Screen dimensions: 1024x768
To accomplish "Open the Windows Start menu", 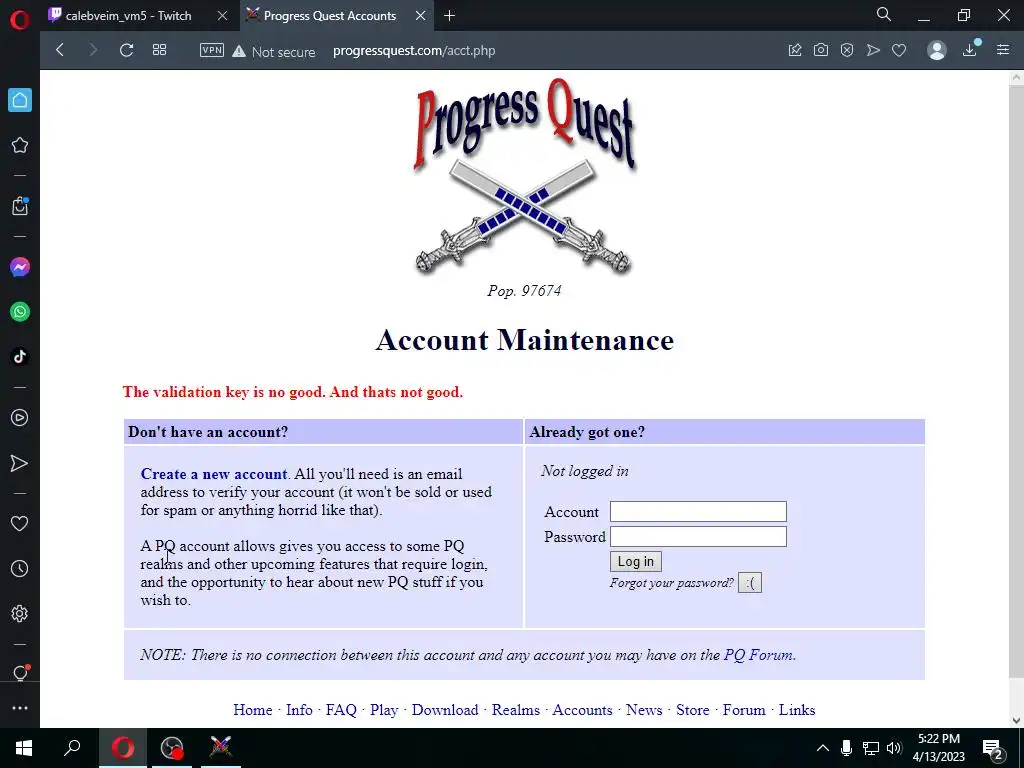I will 24,748.
